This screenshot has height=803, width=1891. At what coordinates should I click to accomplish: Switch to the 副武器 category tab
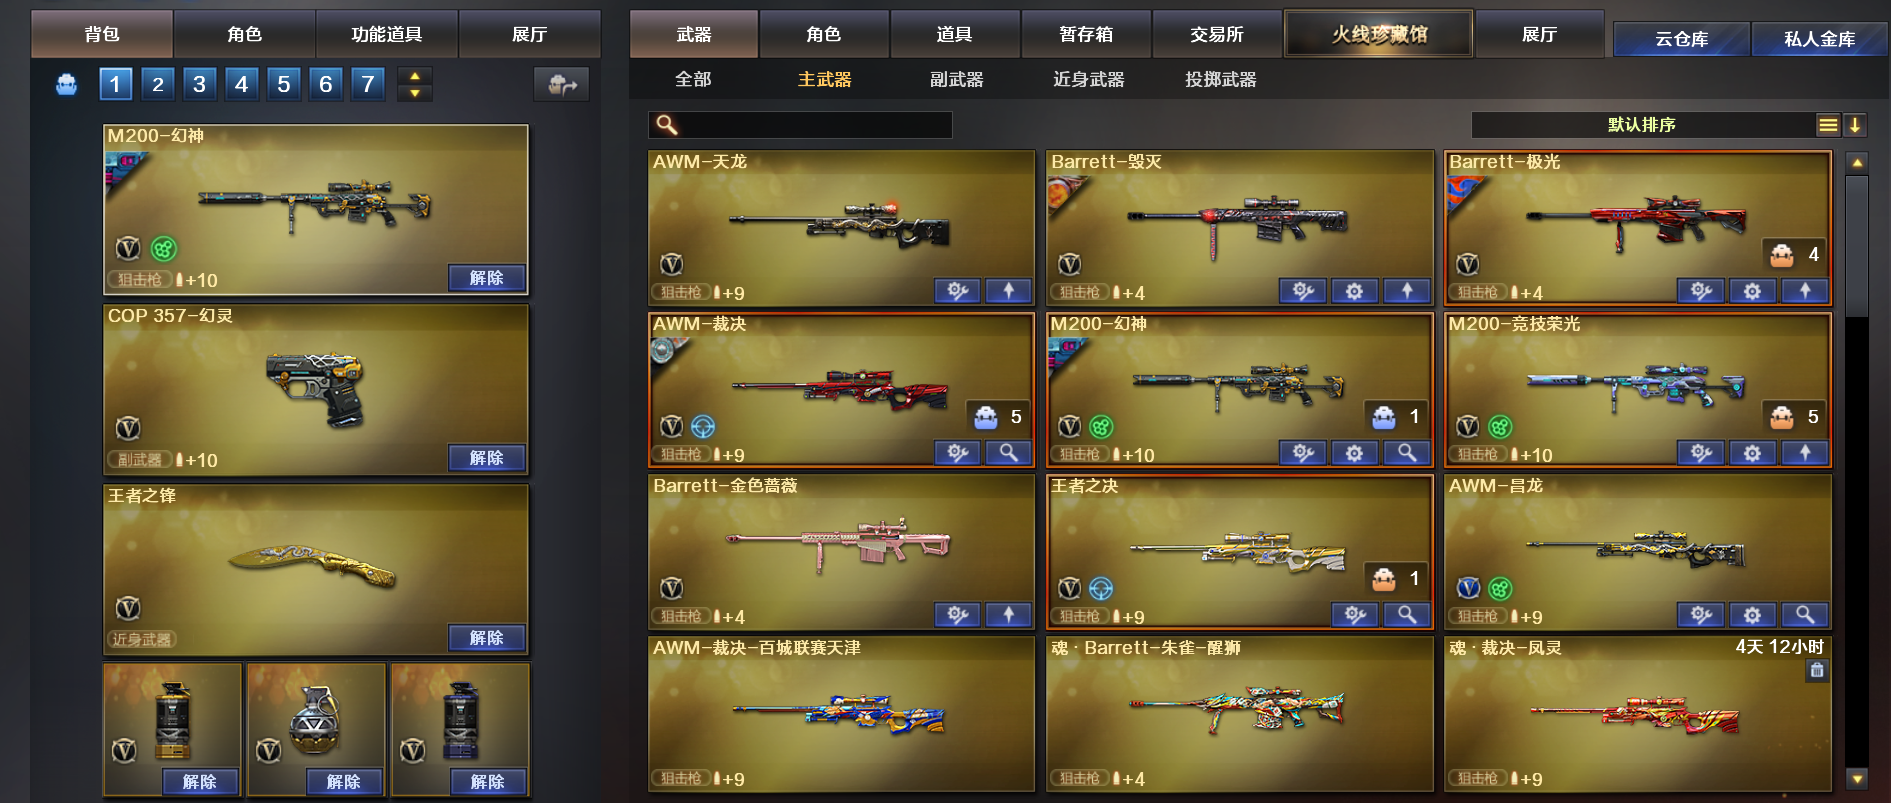pyautogui.click(x=956, y=79)
